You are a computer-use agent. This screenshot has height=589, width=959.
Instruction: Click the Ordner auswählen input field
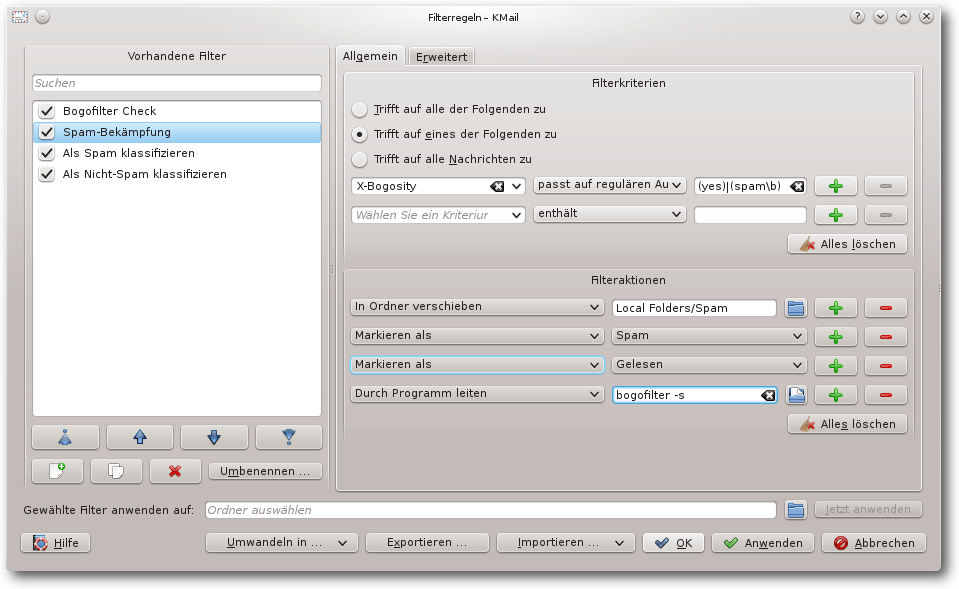491,510
